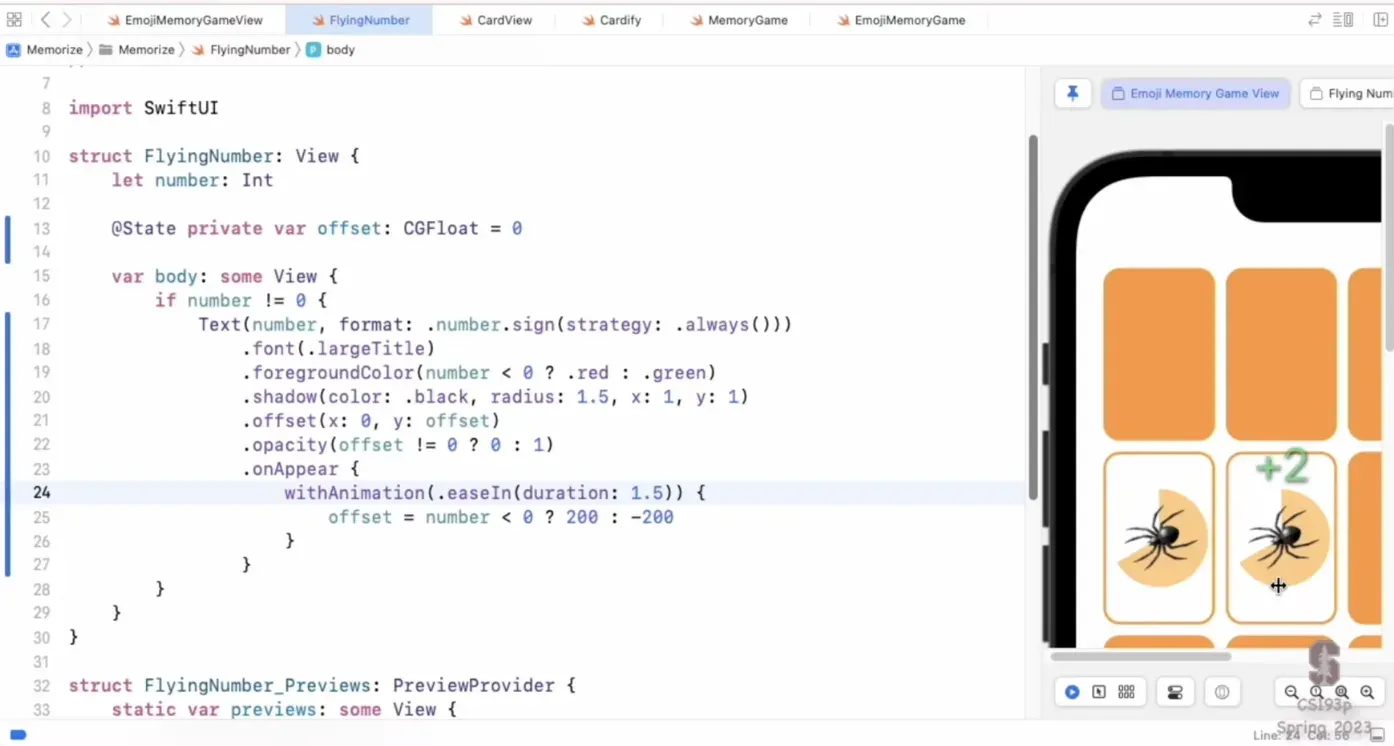Add a new editor pane on right

(x=1381, y=20)
